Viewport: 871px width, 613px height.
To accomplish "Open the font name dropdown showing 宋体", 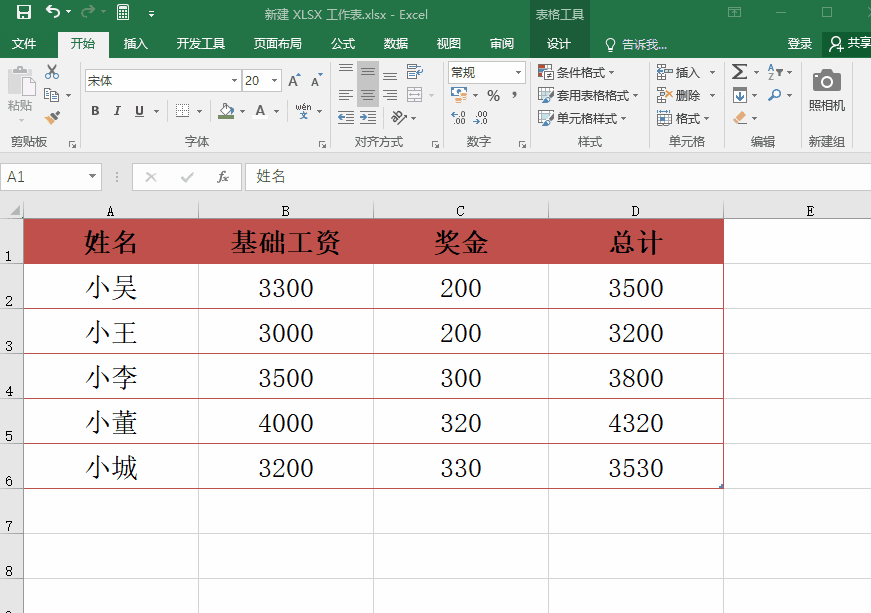I will pos(163,81).
